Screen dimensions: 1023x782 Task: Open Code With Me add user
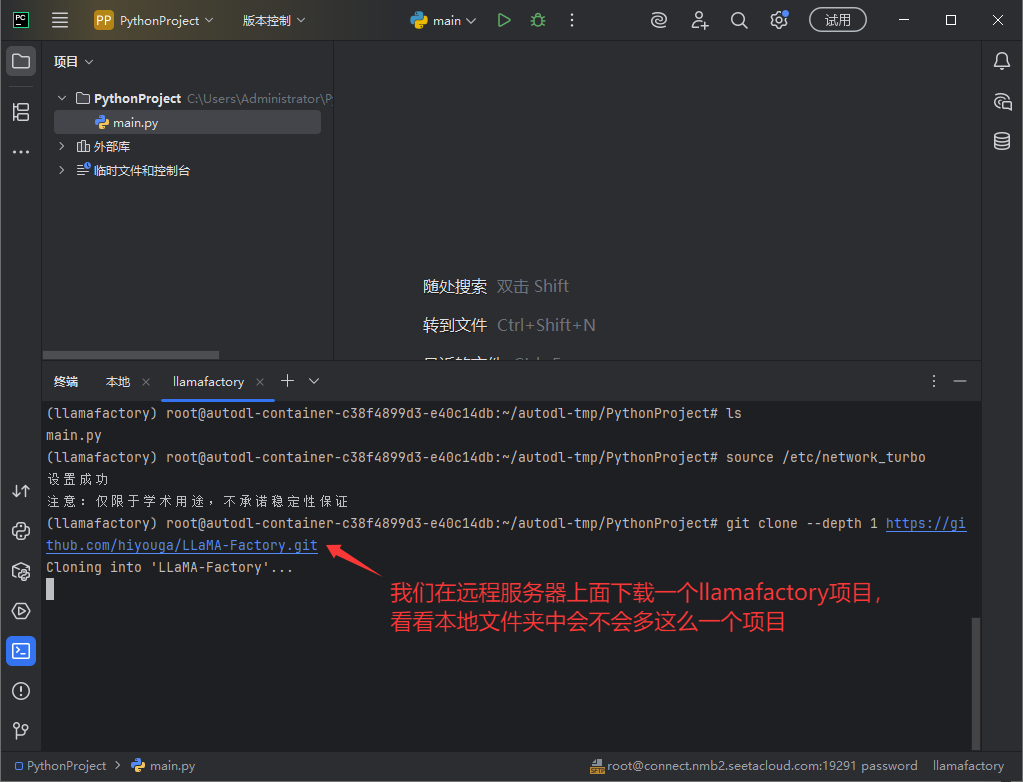(699, 20)
